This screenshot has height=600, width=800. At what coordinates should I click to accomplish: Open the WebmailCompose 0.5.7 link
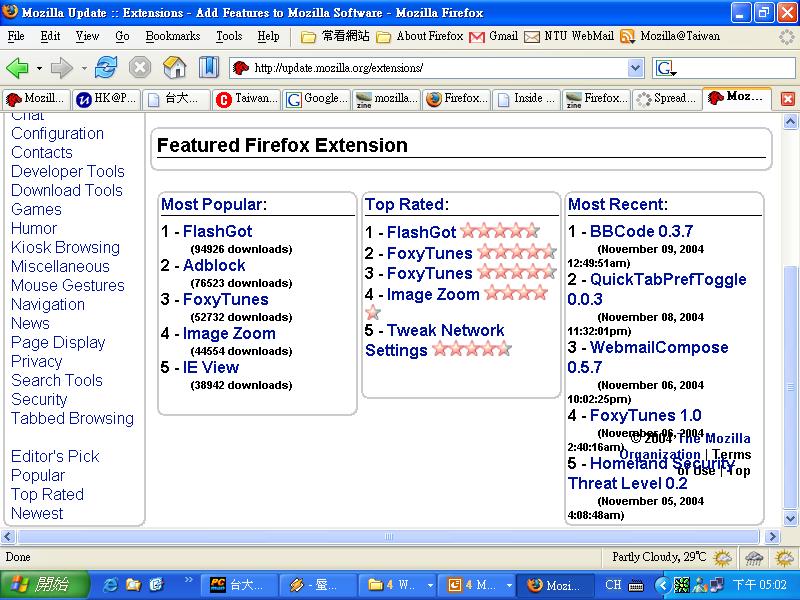(648, 357)
